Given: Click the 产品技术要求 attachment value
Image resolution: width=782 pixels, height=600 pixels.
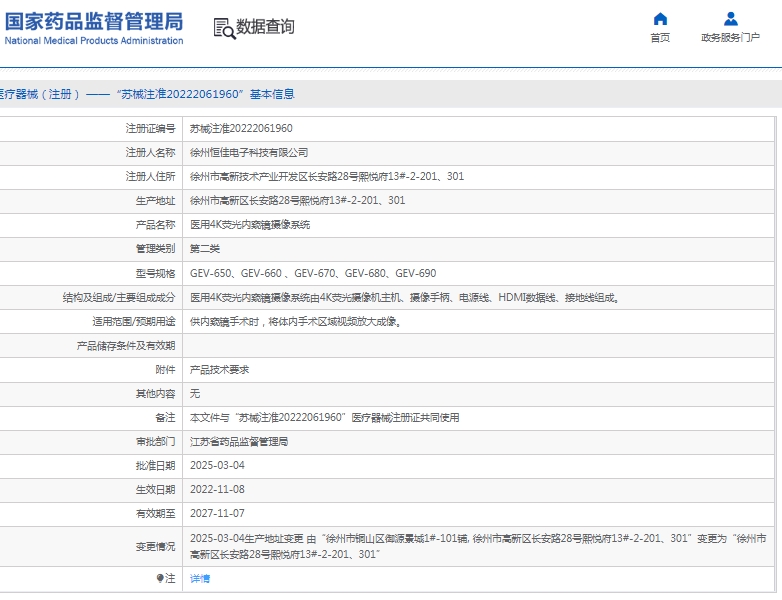Looking at the screenshot, I should [x=219, y=370].
